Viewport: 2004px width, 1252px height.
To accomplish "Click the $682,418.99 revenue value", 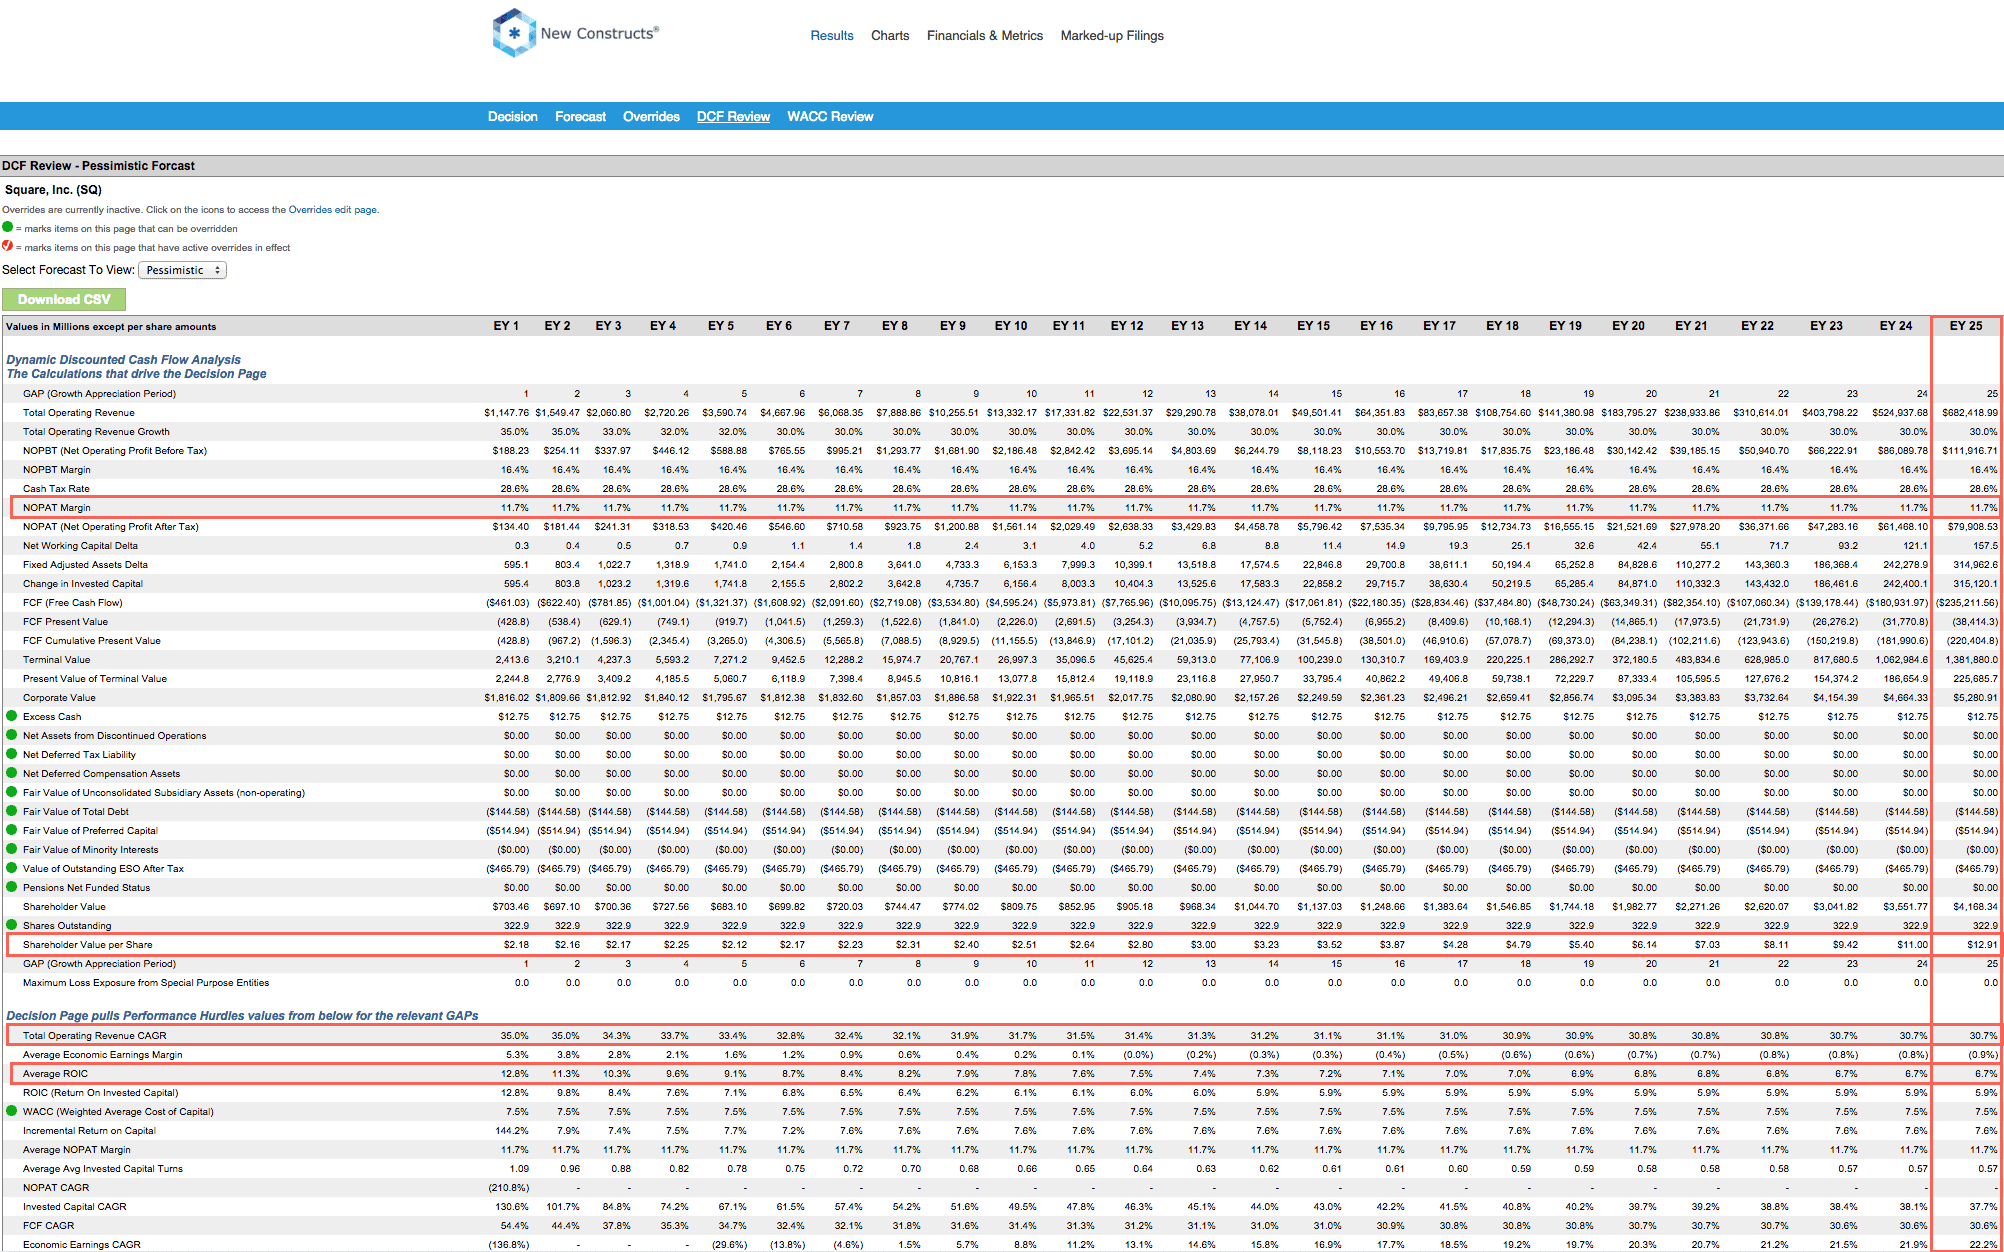I will 1970,413.
